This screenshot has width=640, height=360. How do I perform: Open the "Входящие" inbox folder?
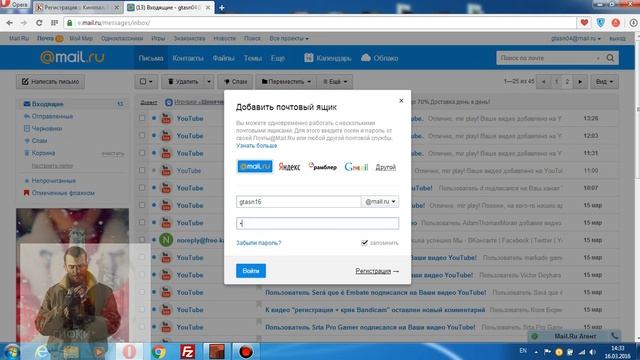click(47, 104)
